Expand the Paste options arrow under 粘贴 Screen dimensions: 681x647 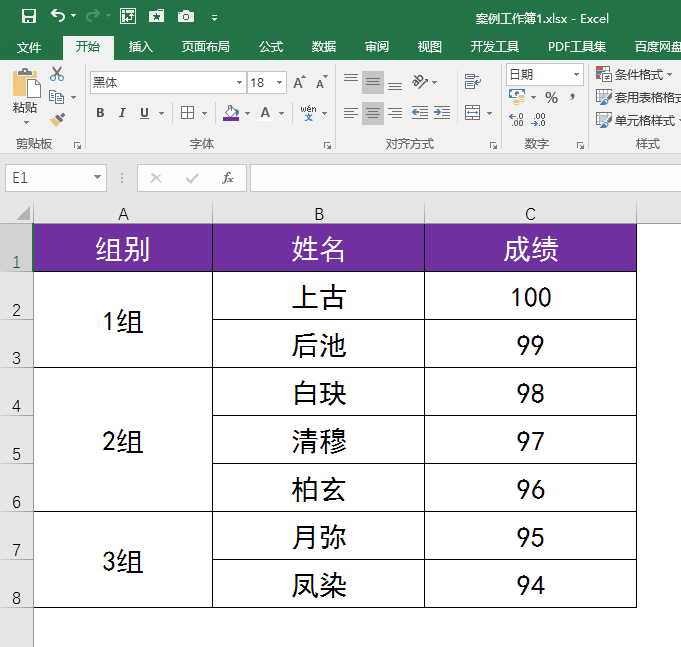point(26,123)
